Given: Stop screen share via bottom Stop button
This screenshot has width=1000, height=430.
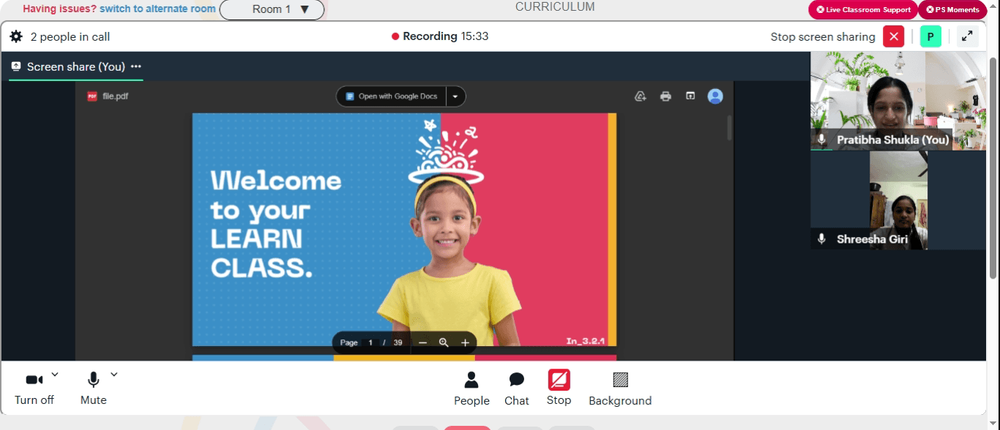Looking at the screenshot, I should coord(559,388).
